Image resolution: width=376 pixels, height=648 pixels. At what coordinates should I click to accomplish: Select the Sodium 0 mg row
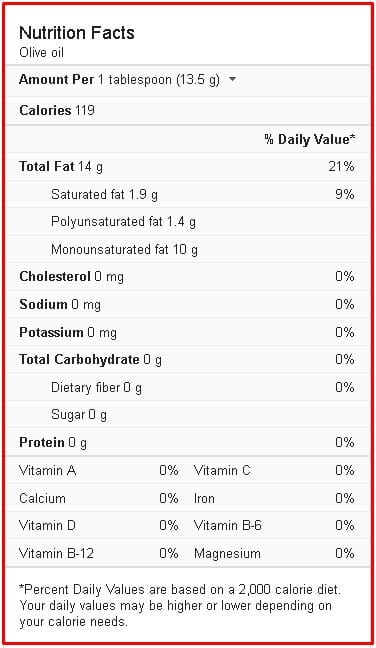(188, 305)
